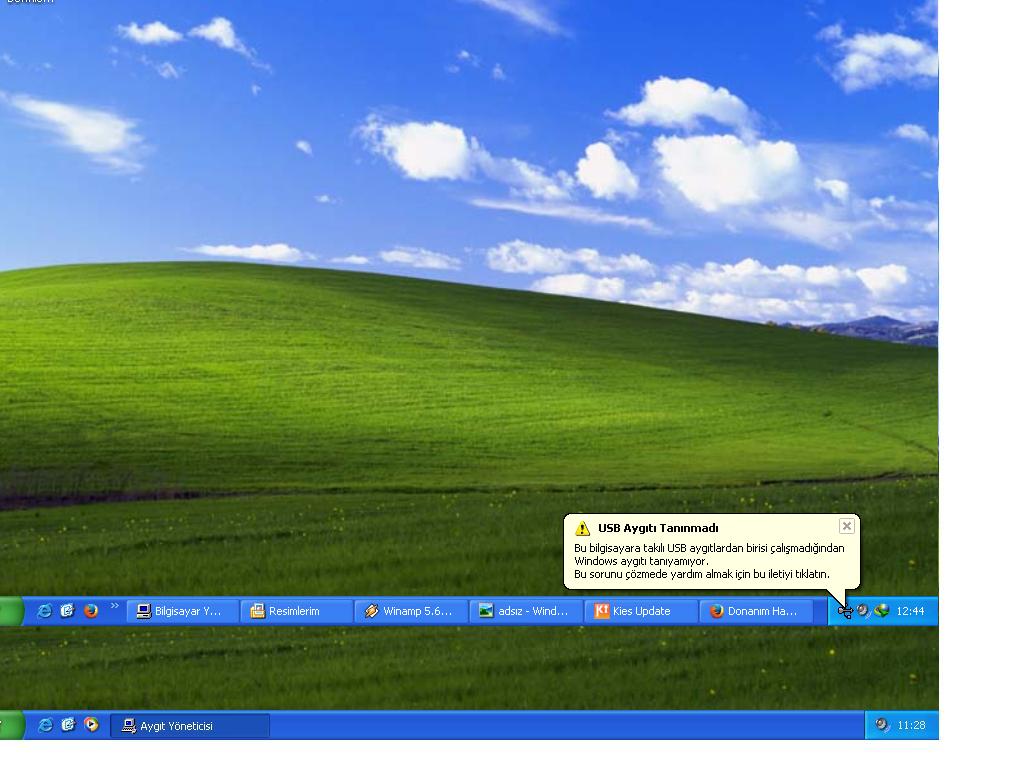Viewport: 1024px width, 768px height.
Task: Switch to adsız - Wind... taskbar window
Action: coord(526,611)
